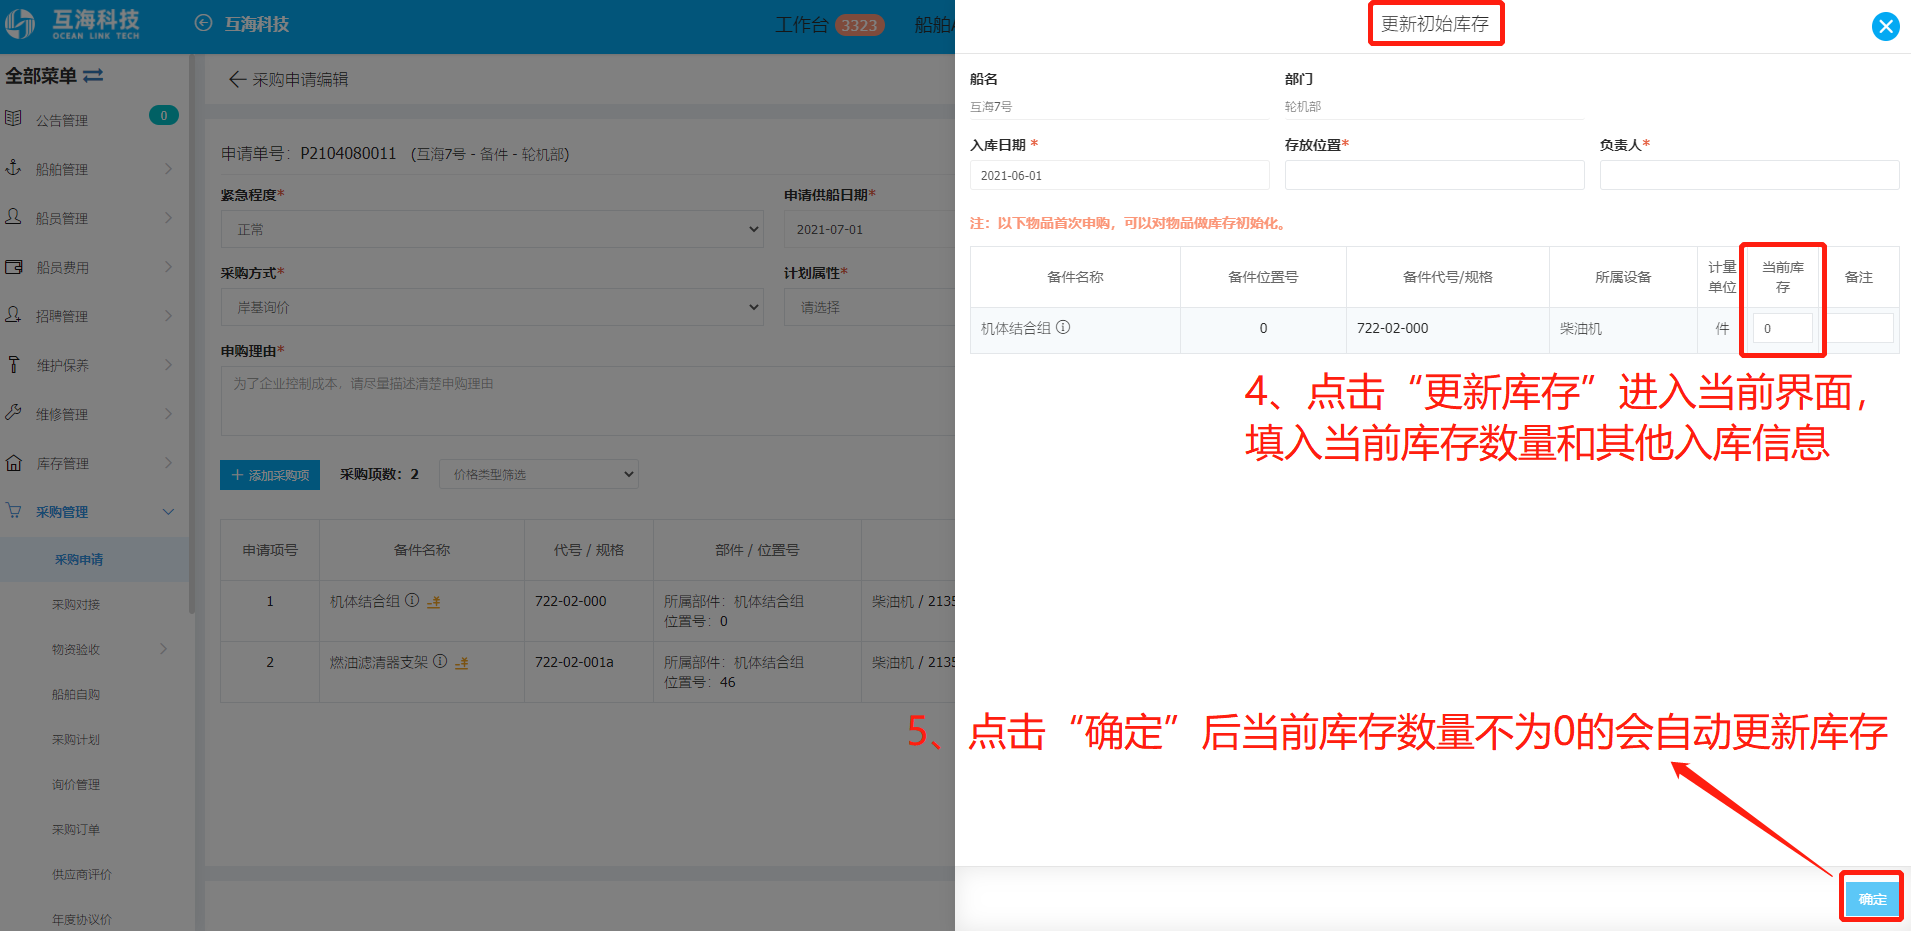Click info icon next to 燃油滤清器支架
The image size is (1911, 931).
[x=440, y=661]
